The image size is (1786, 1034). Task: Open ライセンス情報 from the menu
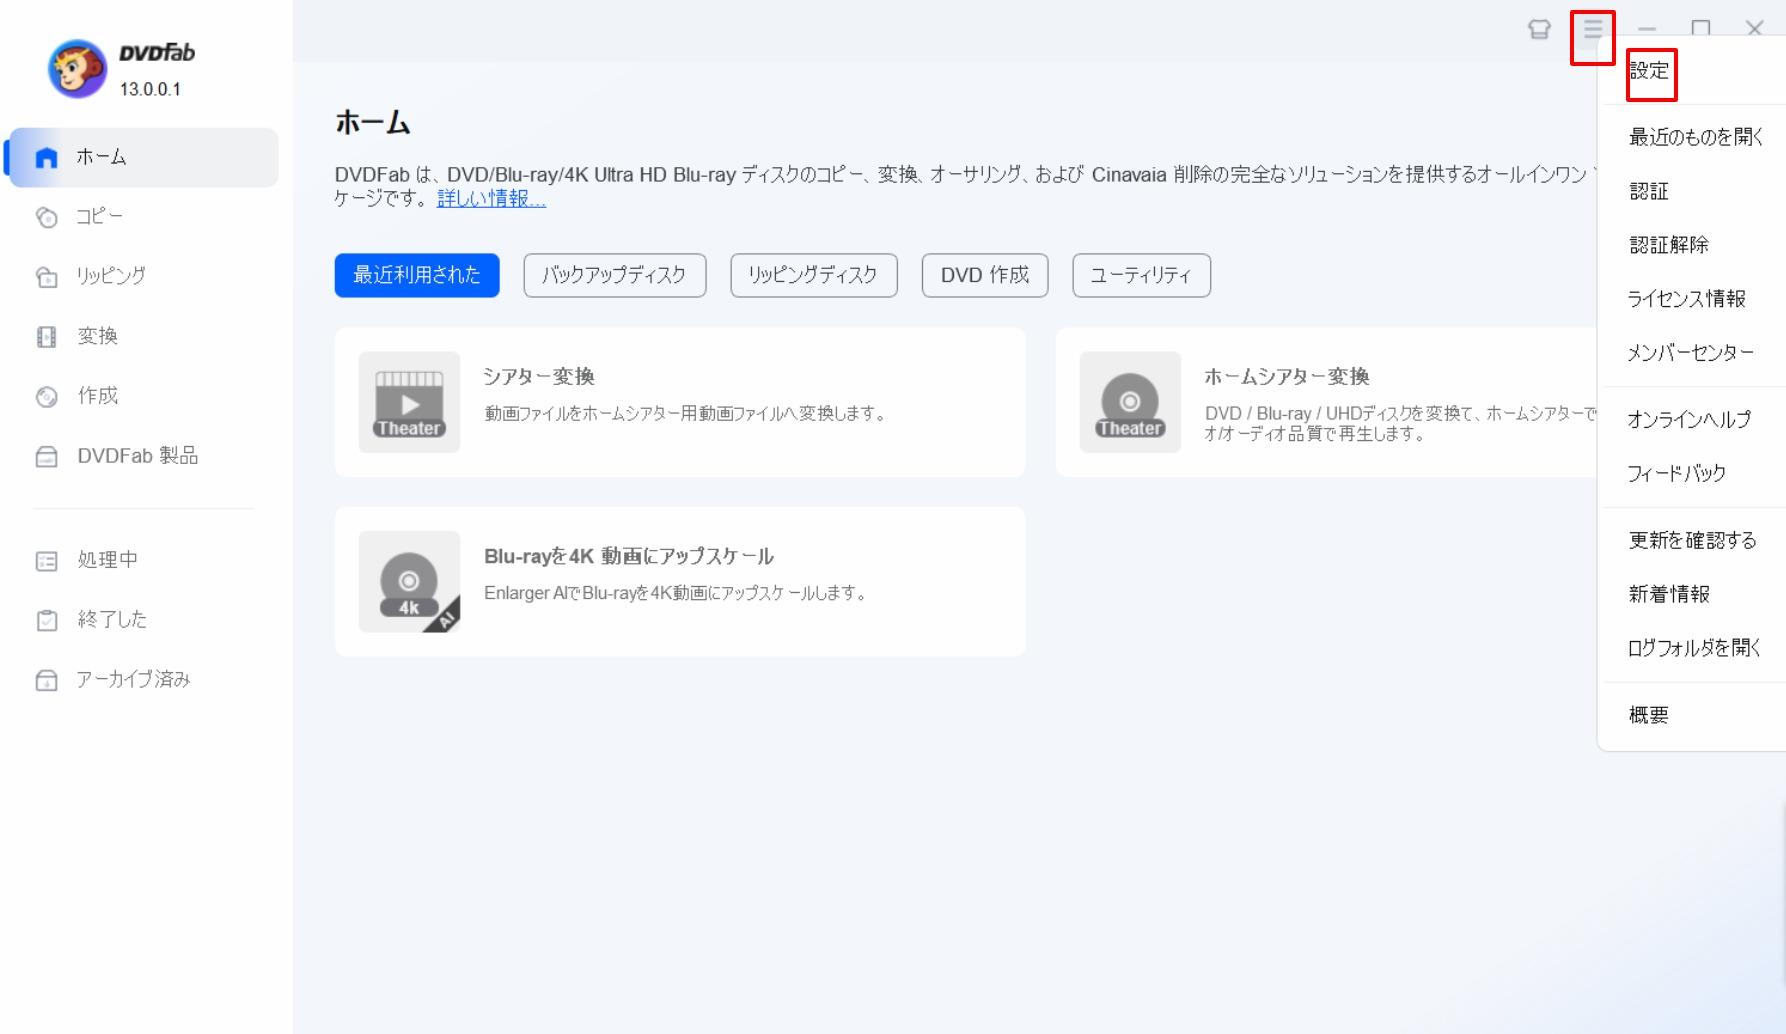tap(1687, 299)
